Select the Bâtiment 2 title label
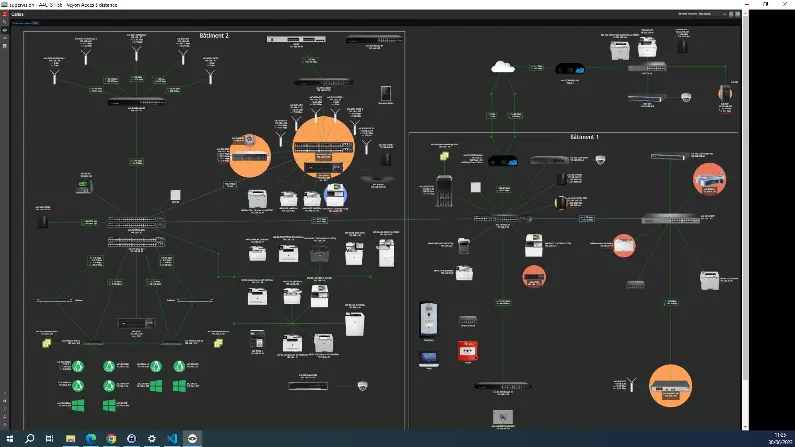This screenshot has height=447, width=795. pos(214,35)
